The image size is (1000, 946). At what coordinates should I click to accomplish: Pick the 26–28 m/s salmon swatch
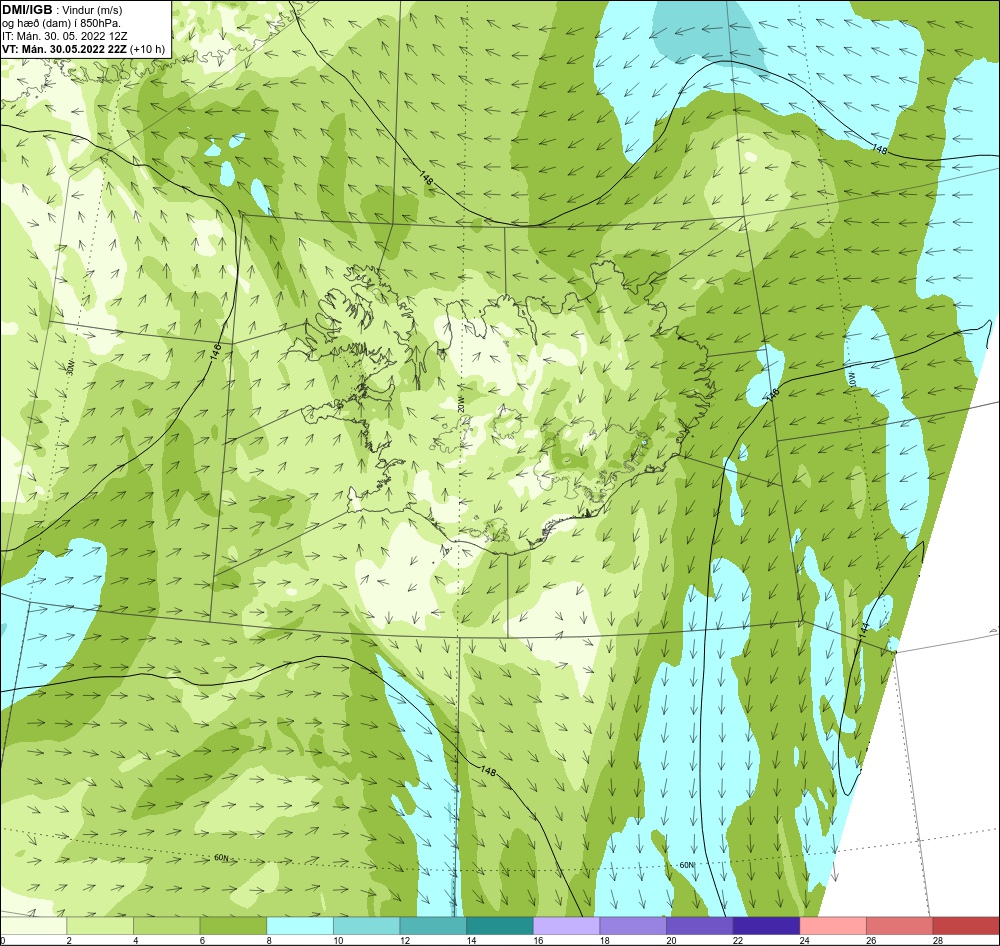(x=899, y=926)
